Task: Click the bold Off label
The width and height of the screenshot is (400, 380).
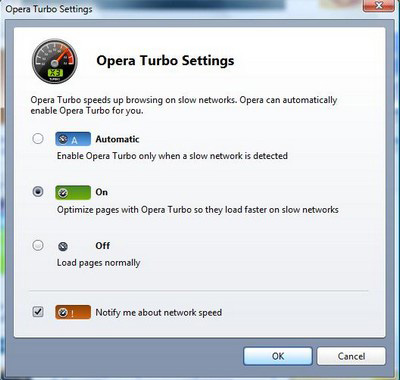Action: point(102,246)
